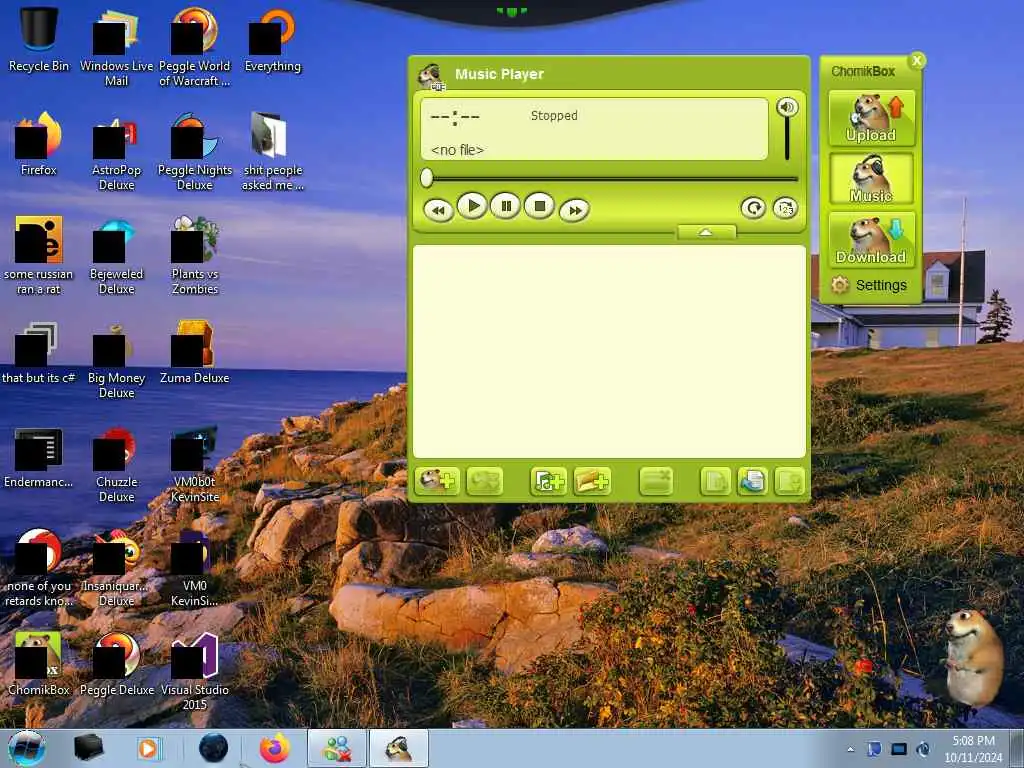Toggle repeat mode in the Music Player

point(753,208)
